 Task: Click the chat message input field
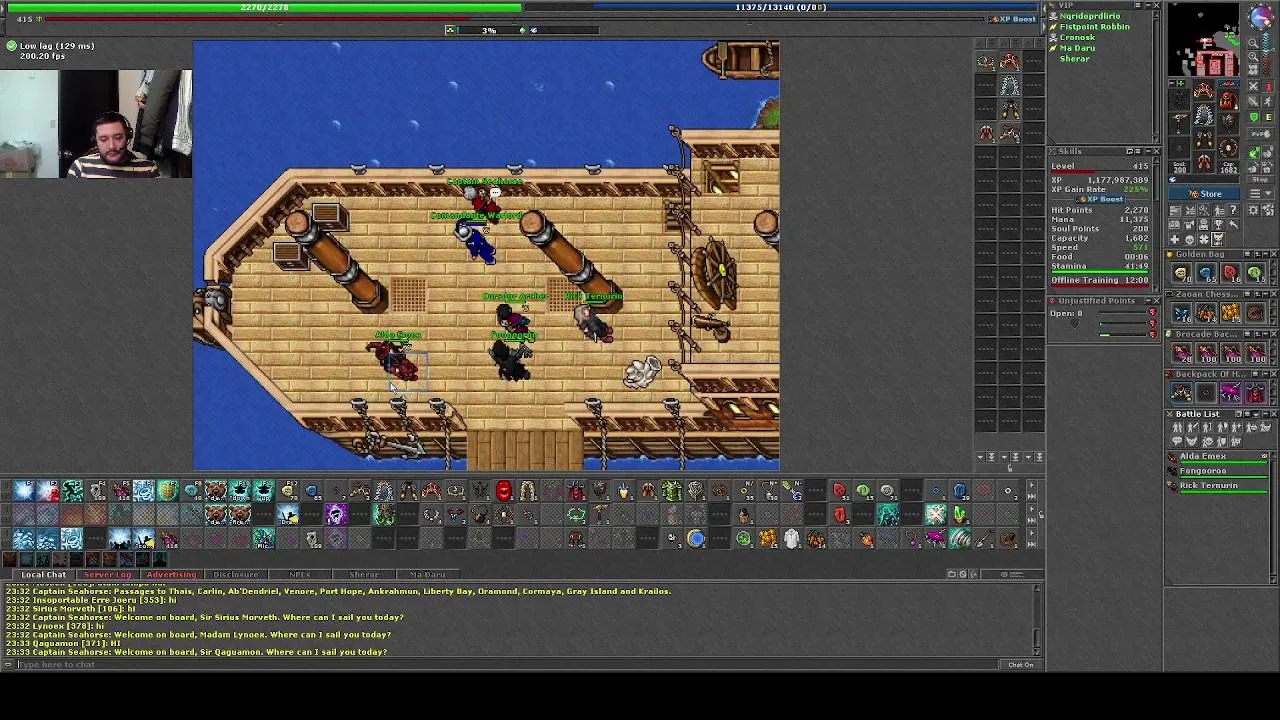505,664
